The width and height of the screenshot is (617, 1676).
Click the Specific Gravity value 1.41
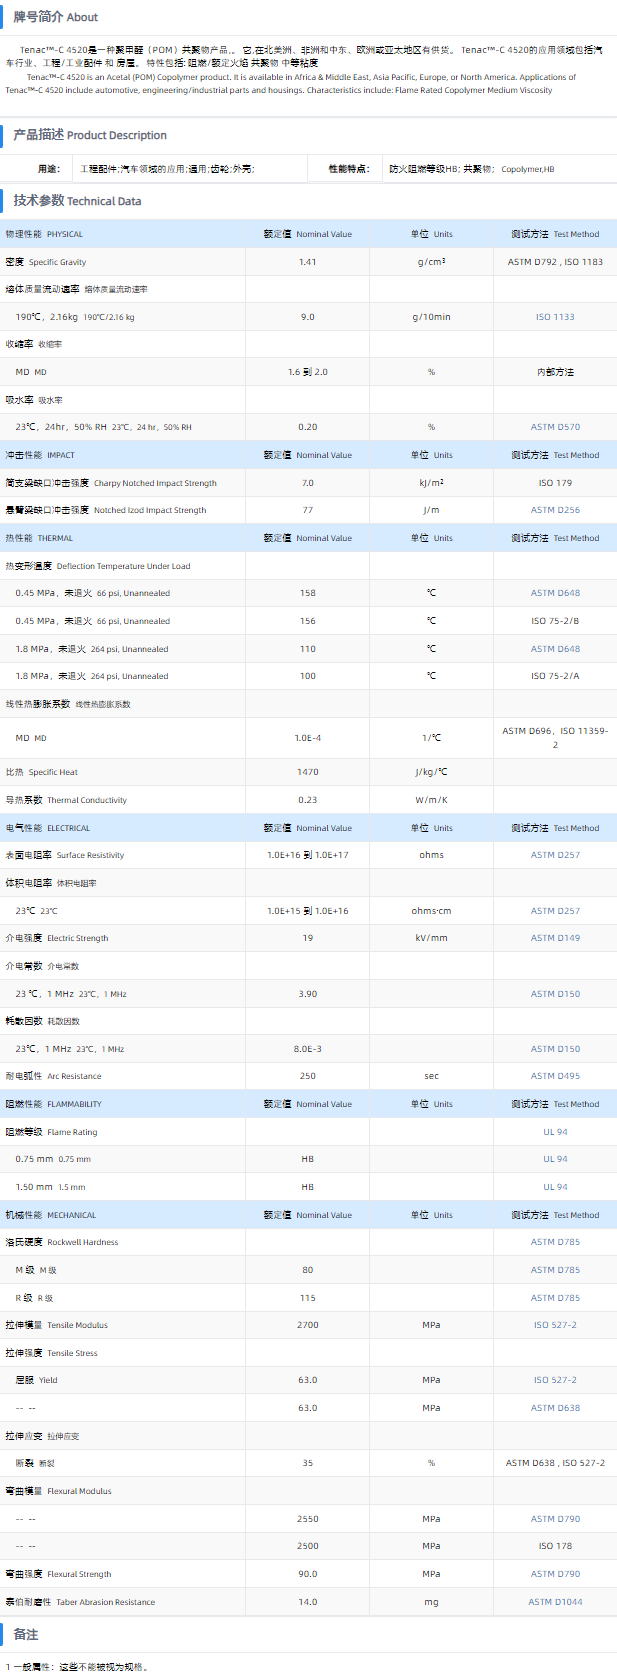click(307, 262)
